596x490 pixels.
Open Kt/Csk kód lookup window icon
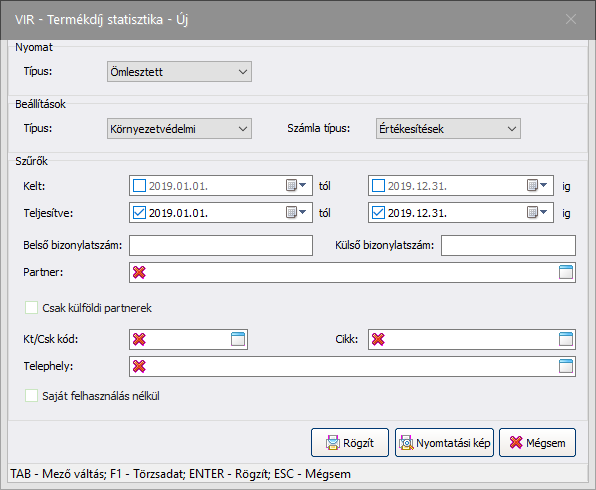[x=238, y=339]
